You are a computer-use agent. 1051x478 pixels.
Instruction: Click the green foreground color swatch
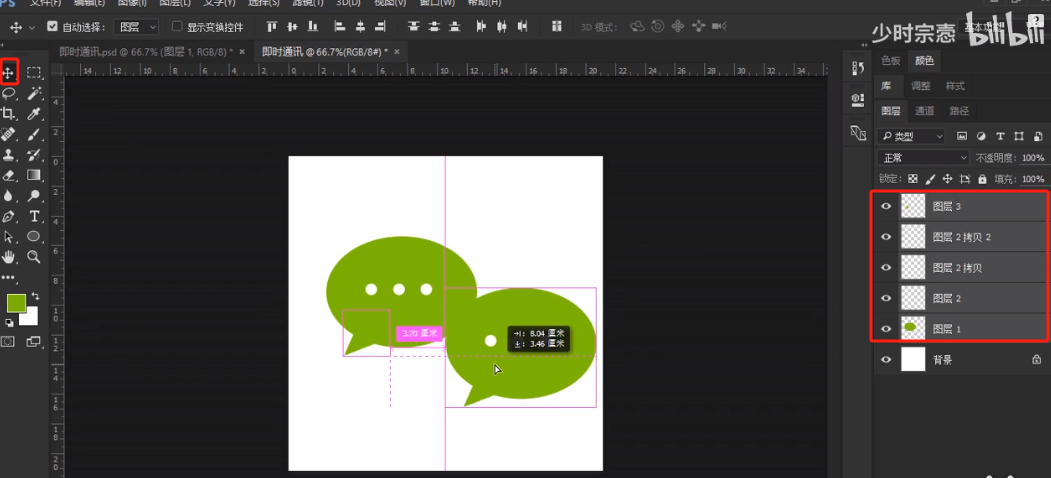17,303
